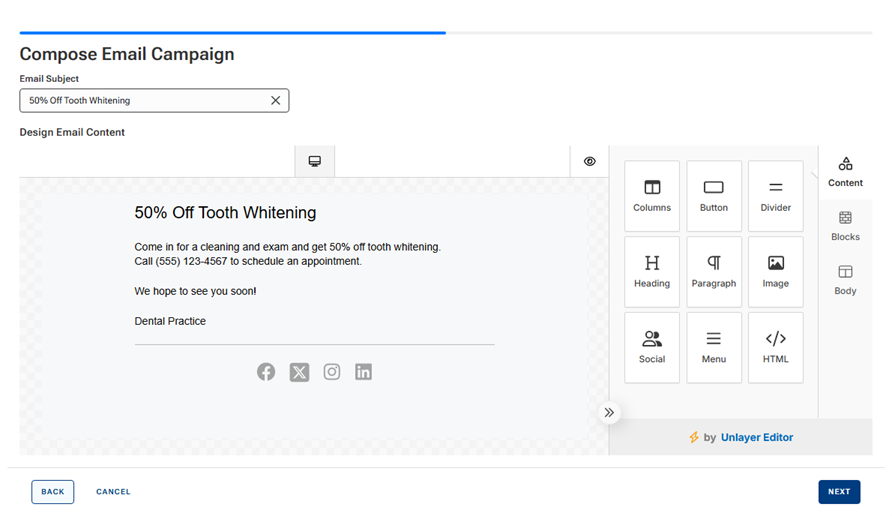Clear the Email Subject field

[x=276, y=100]
